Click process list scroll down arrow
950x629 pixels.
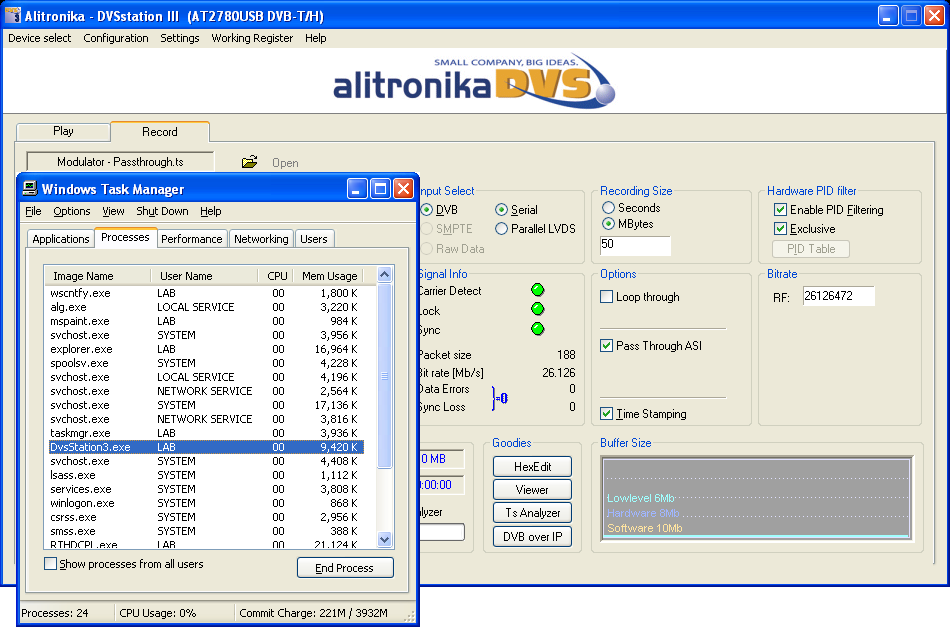pyautogui.click(x=385, y=539)
